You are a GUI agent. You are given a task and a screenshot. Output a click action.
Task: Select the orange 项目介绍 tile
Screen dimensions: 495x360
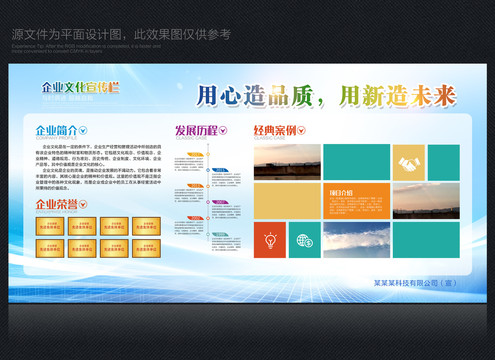(357, 201)
